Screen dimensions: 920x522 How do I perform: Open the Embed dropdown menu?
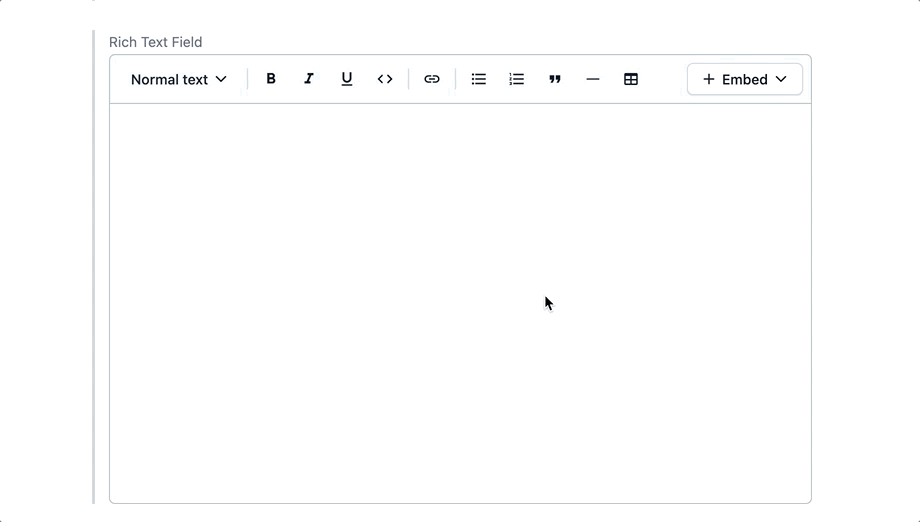pyautogui.click(x=745, y=79)
